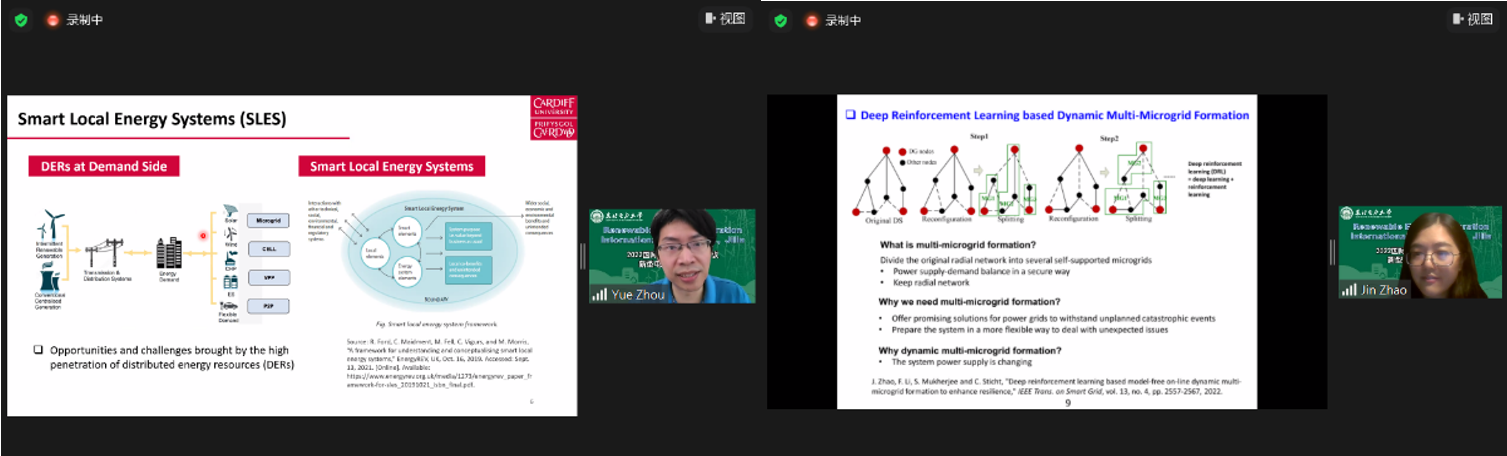Click the "Smart Local Energy Systems" red heading
This screenshot has width=1507, height=456.
392,166
